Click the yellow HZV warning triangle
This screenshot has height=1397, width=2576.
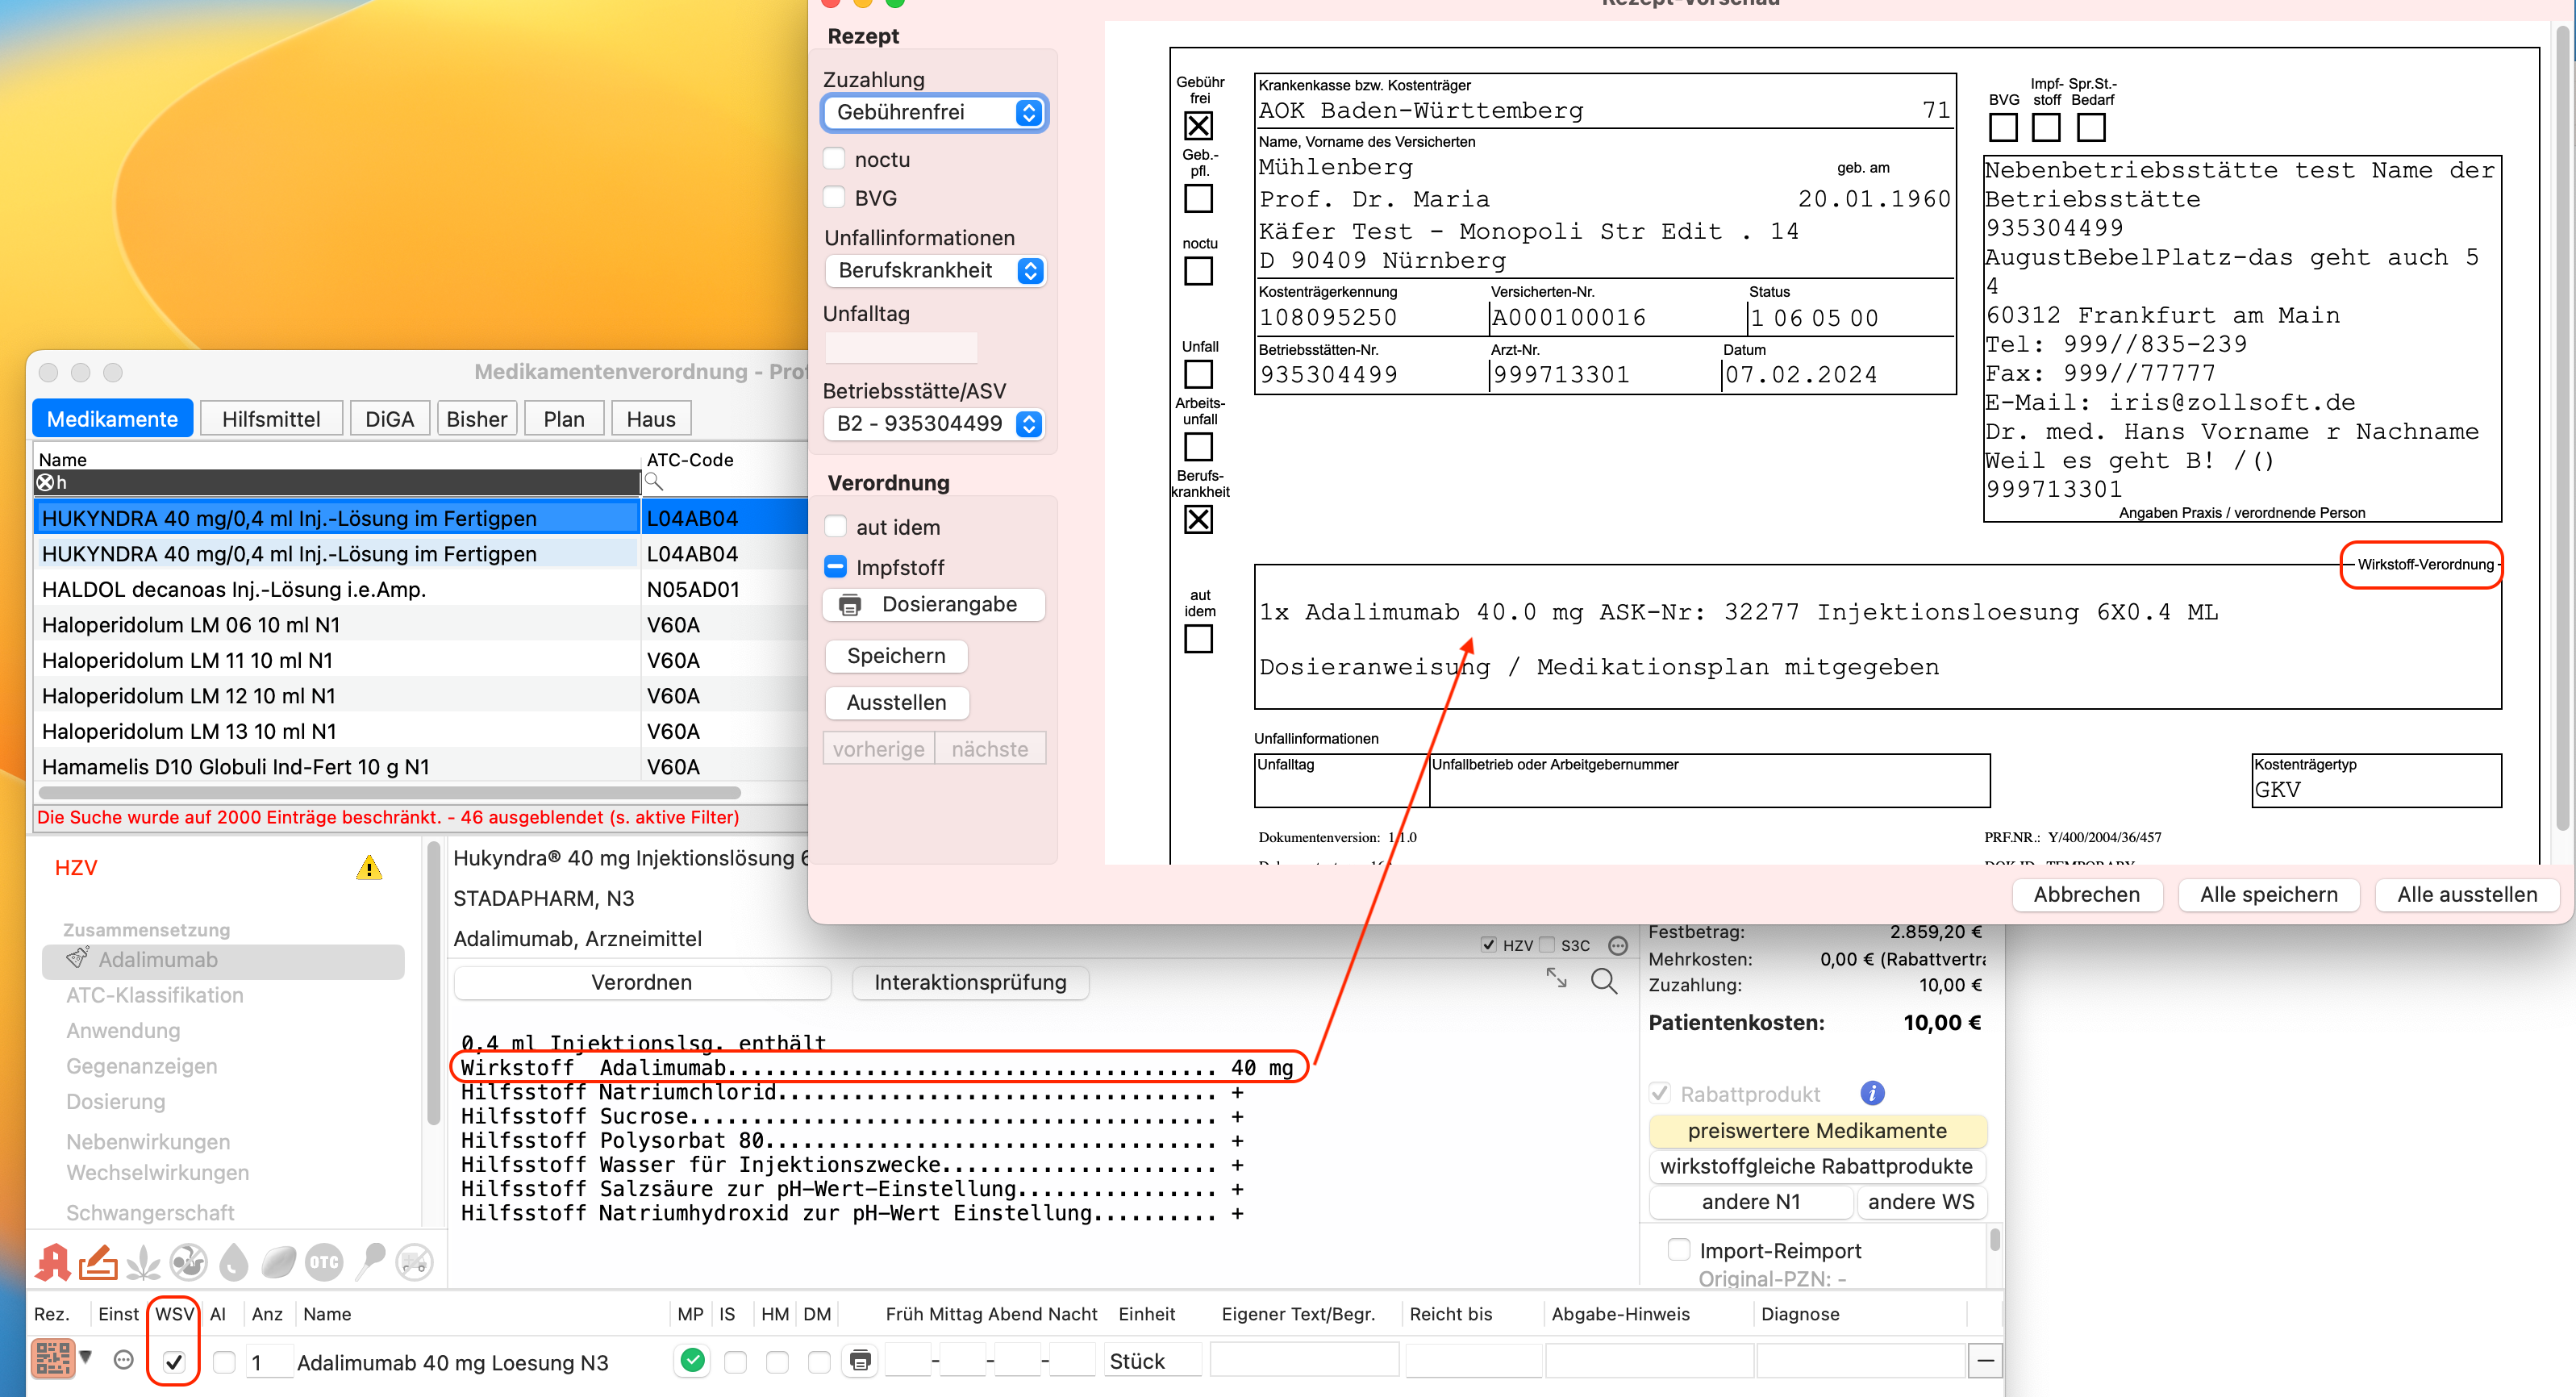369,867
